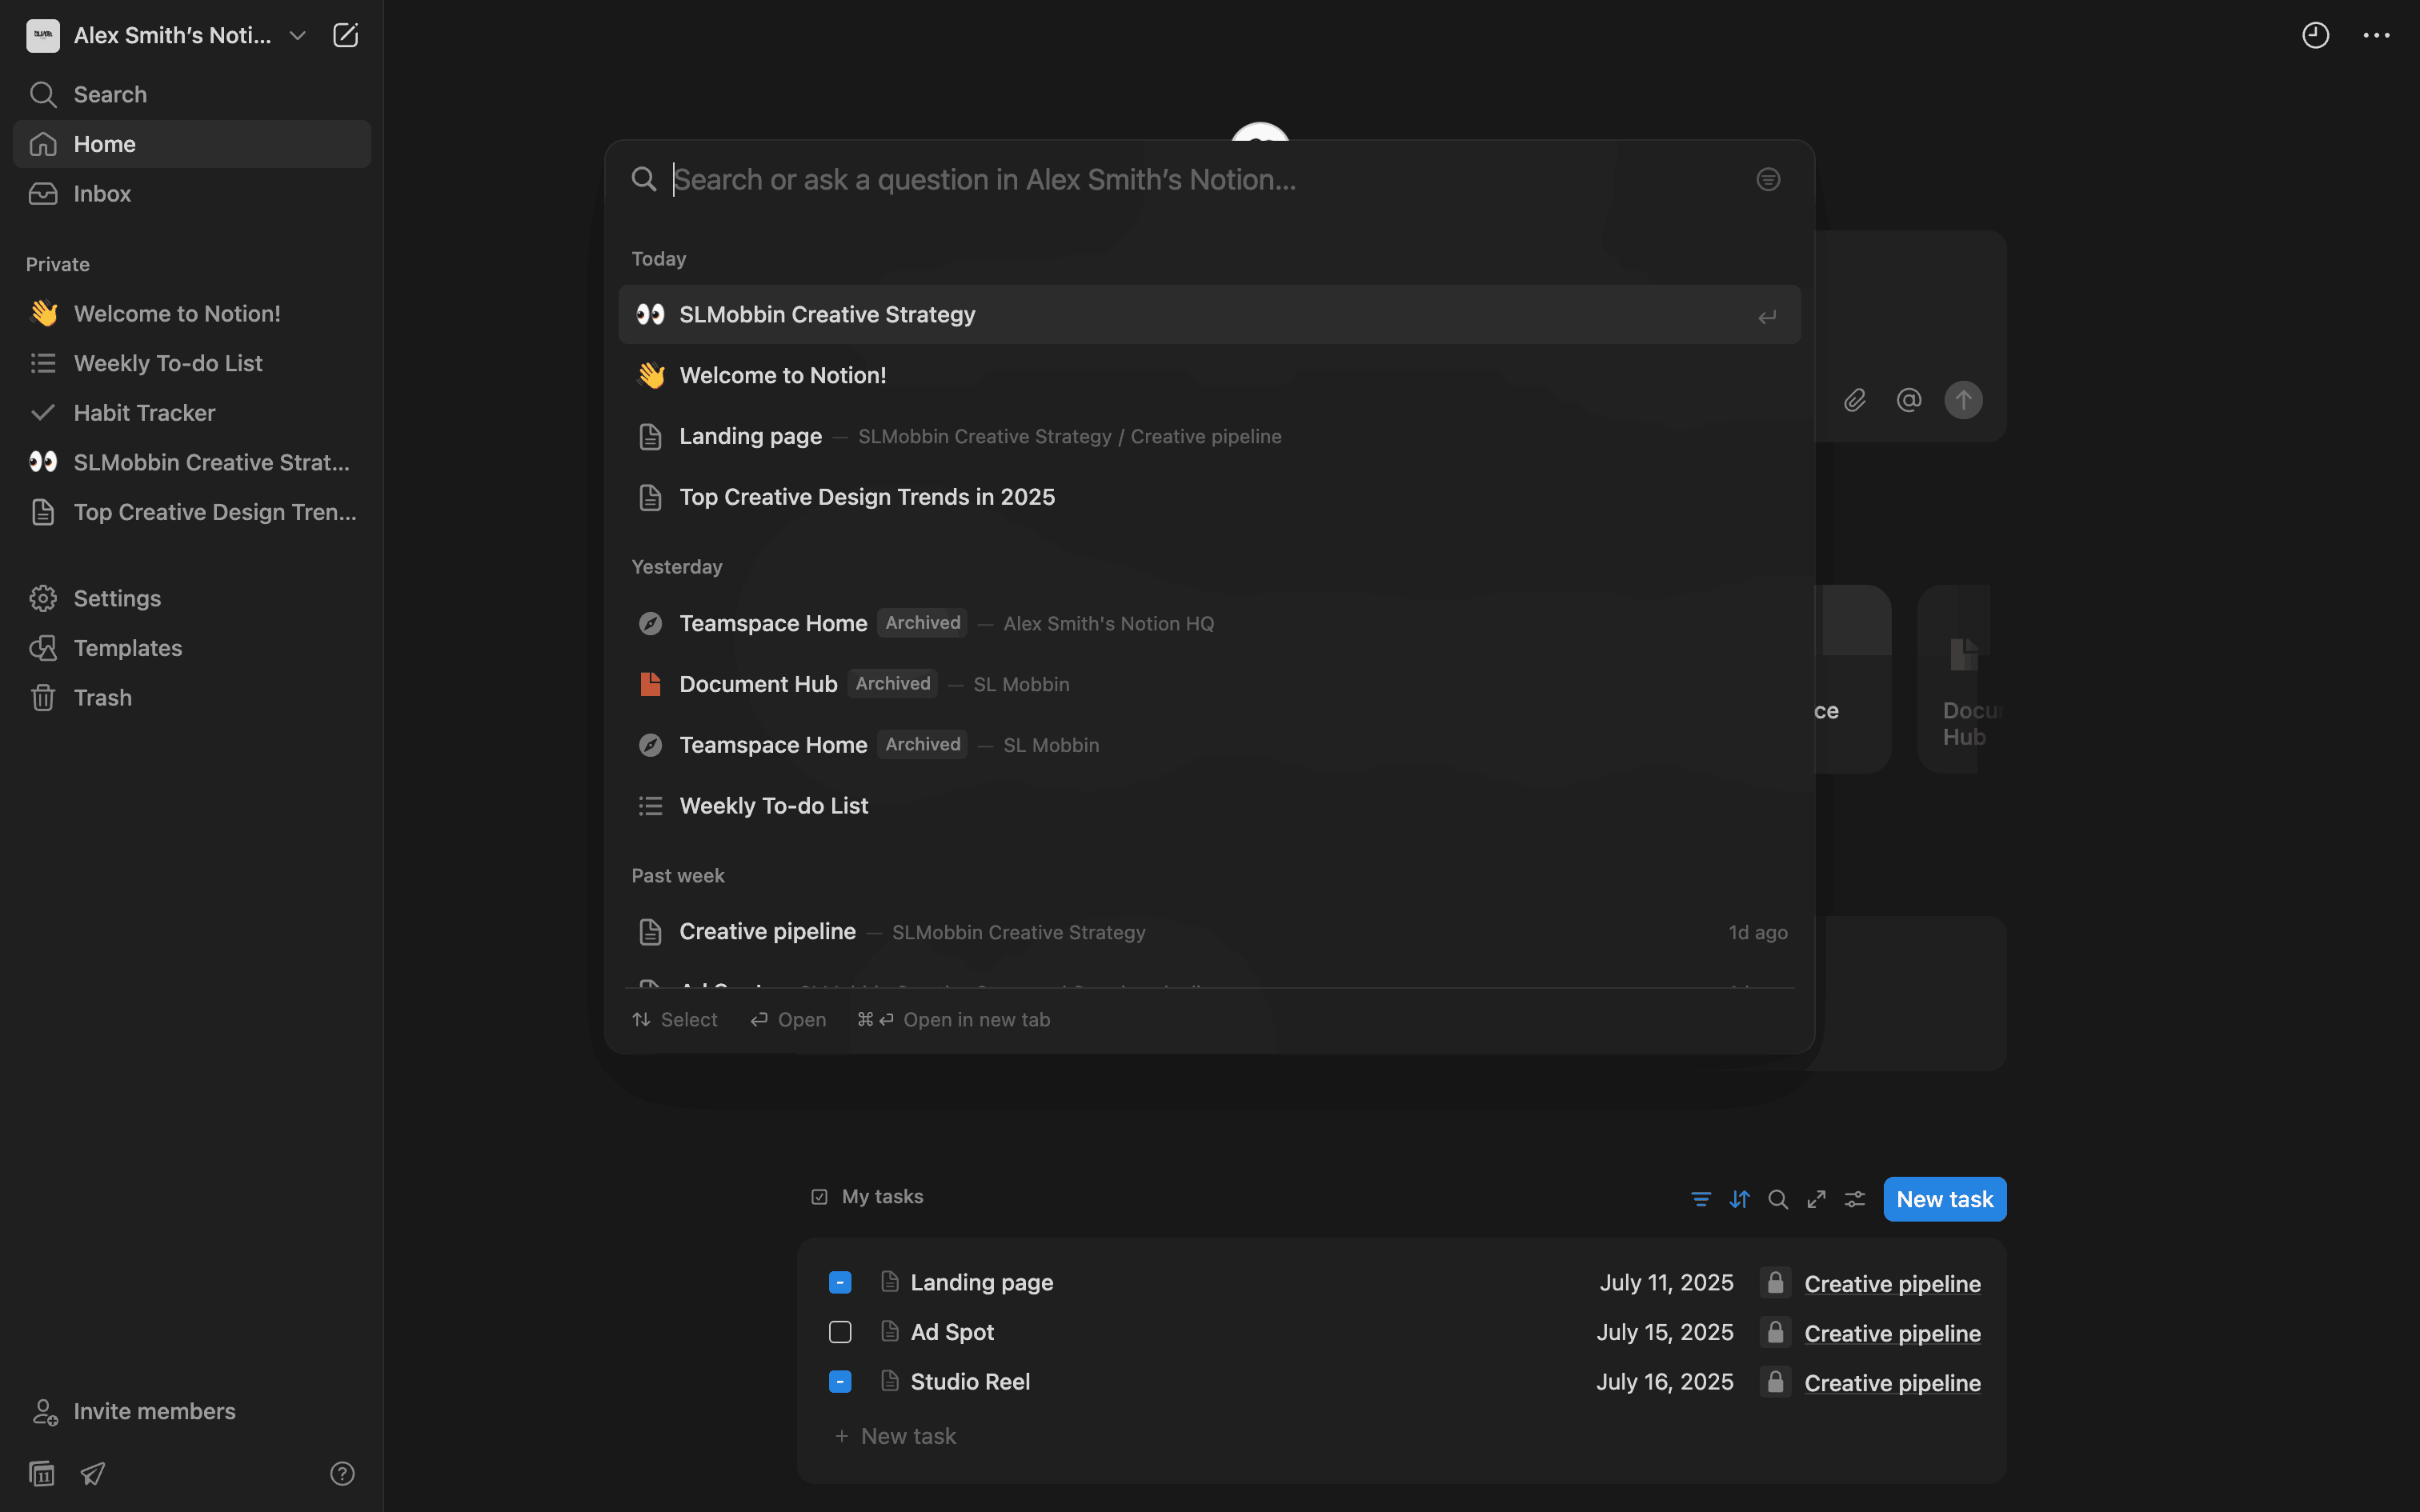This screenshot has width=2420, height=1512.
Task: Open the template gallery icon in the sidebar footer
Action: (x=42, y=1473)
